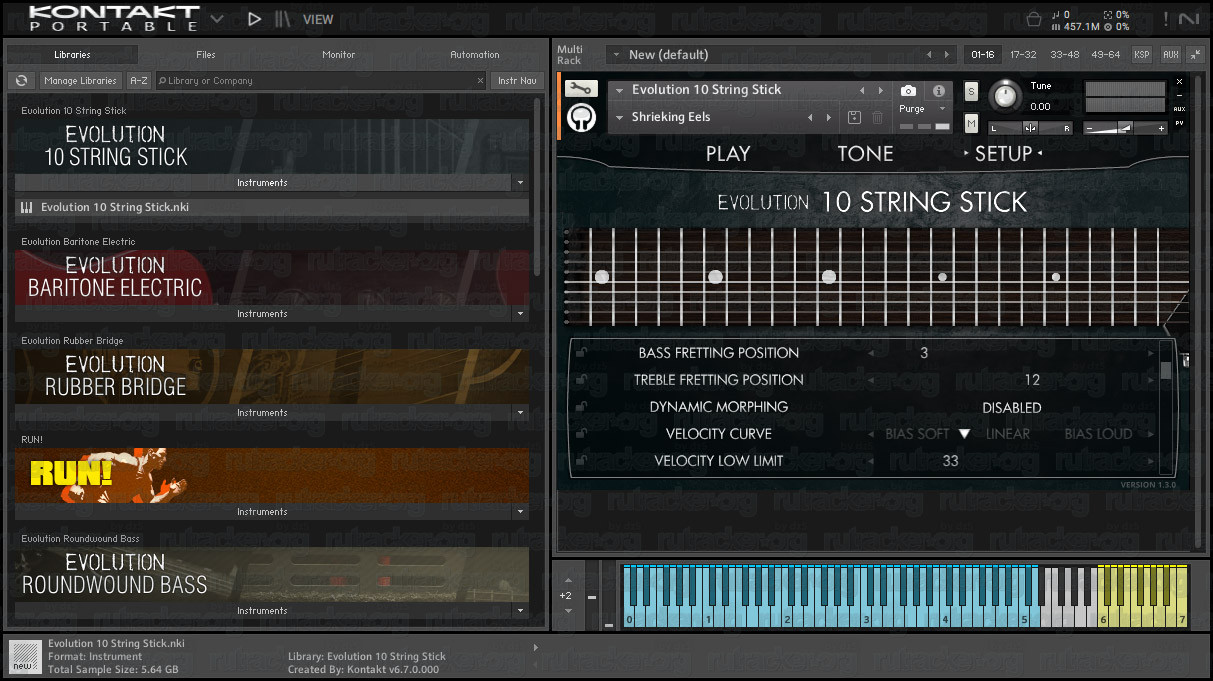
Task: Open the TONE page tab
Action: click(865, 154)
